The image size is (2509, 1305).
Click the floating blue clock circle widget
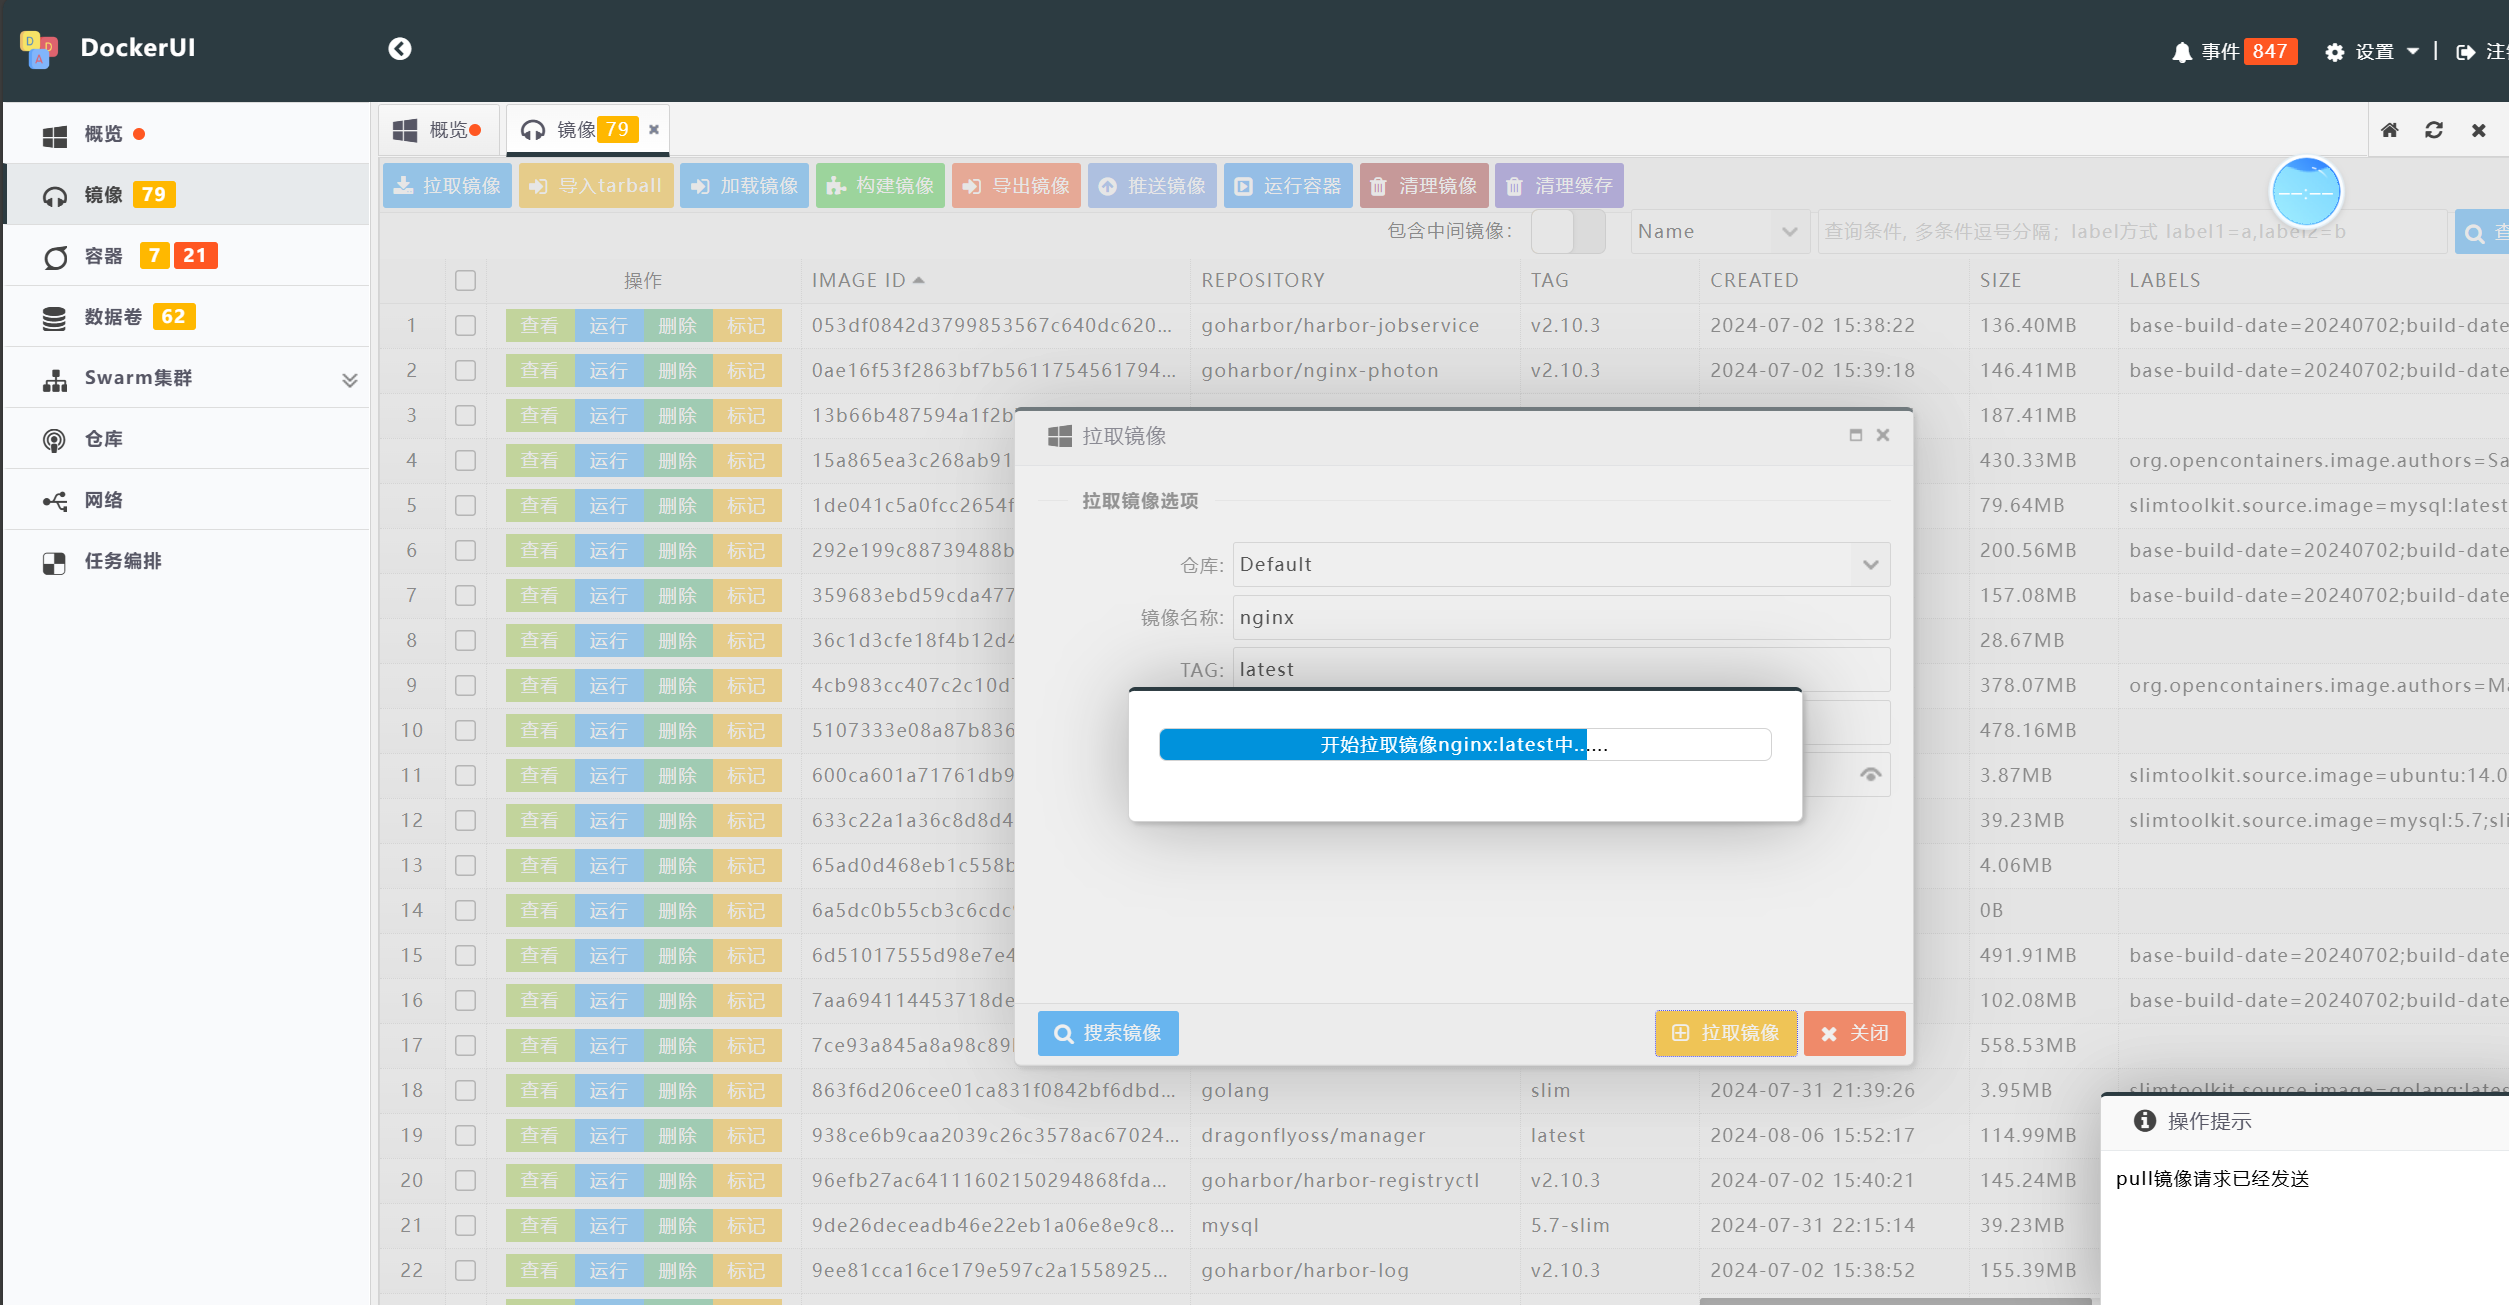(x=2306, y=192)
